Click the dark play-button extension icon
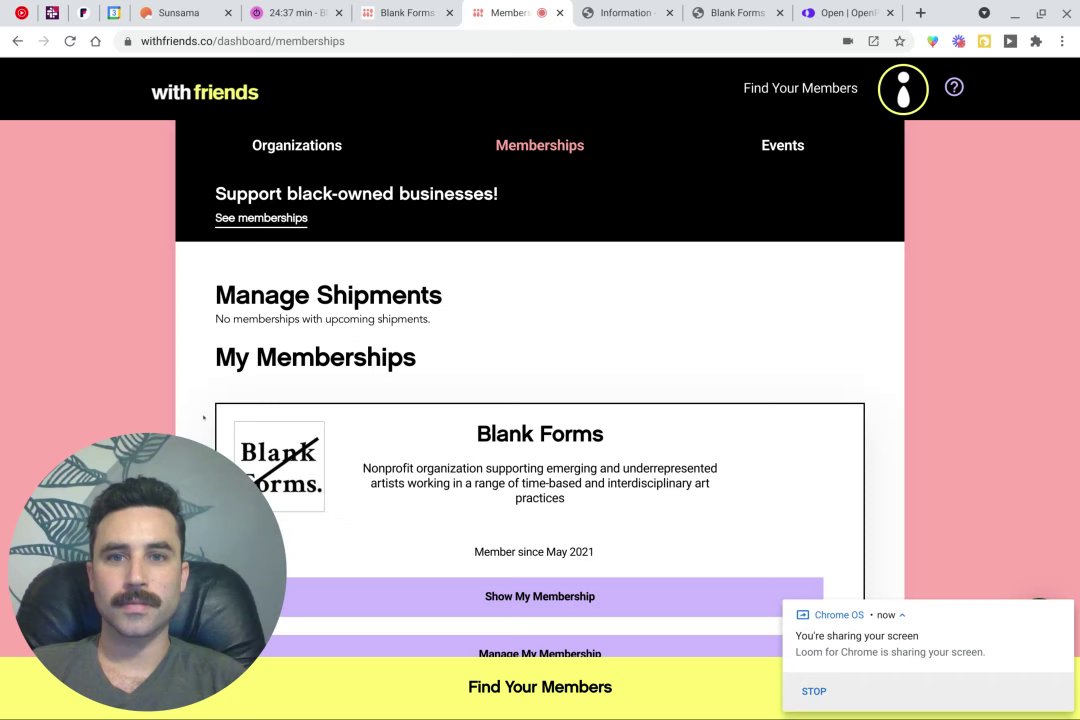Screen dimensions: 1080x720 1010,41
